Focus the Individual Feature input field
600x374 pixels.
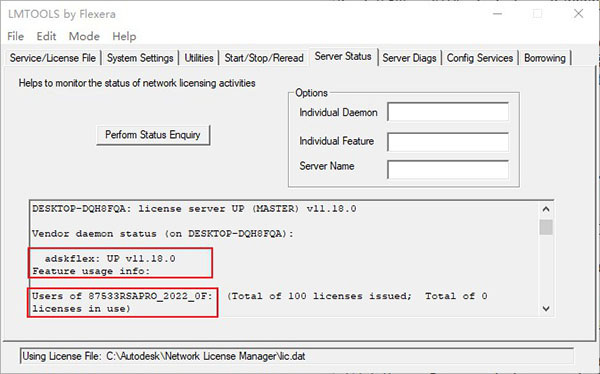(448, 142)
